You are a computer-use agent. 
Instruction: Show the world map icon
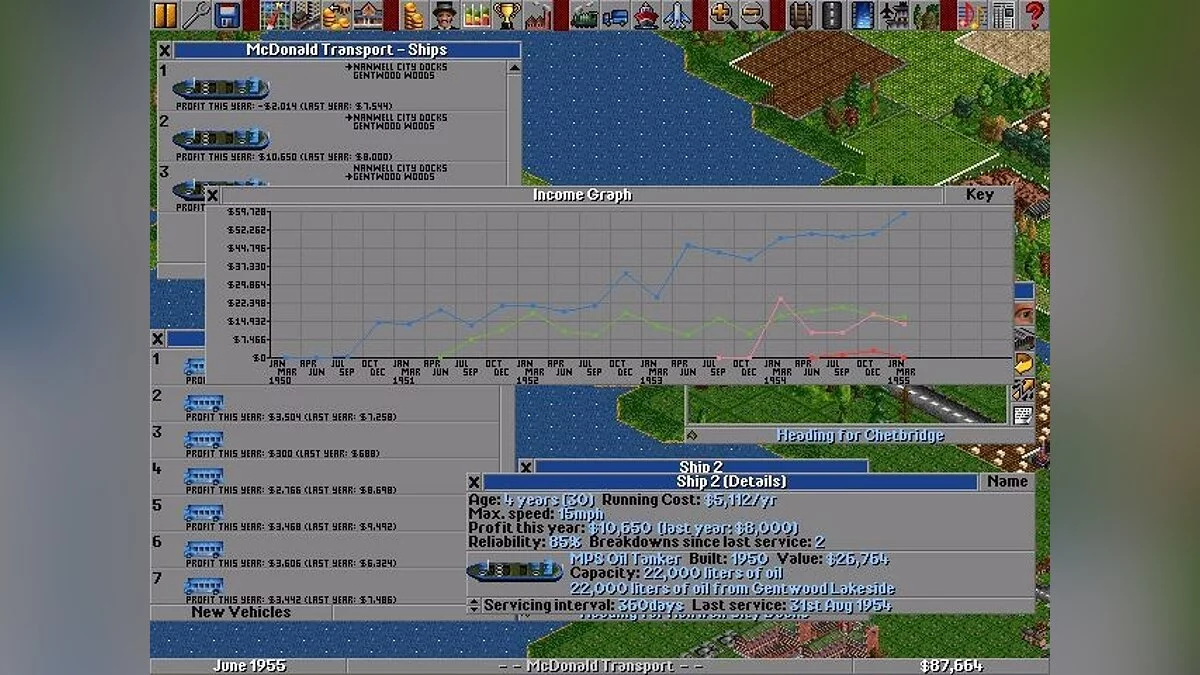[x=276, y=15]
